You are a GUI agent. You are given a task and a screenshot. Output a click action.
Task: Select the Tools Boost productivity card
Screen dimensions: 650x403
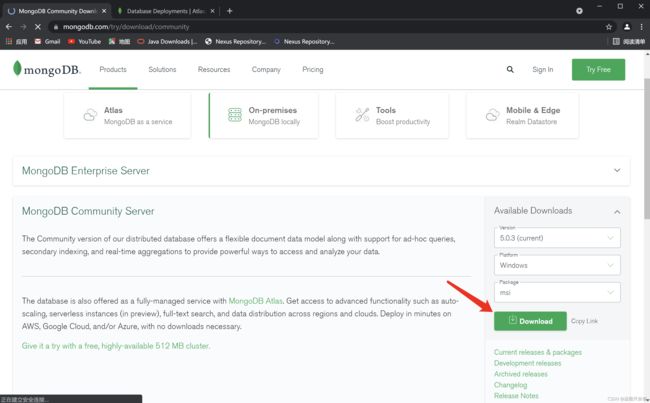pos(392,115)
